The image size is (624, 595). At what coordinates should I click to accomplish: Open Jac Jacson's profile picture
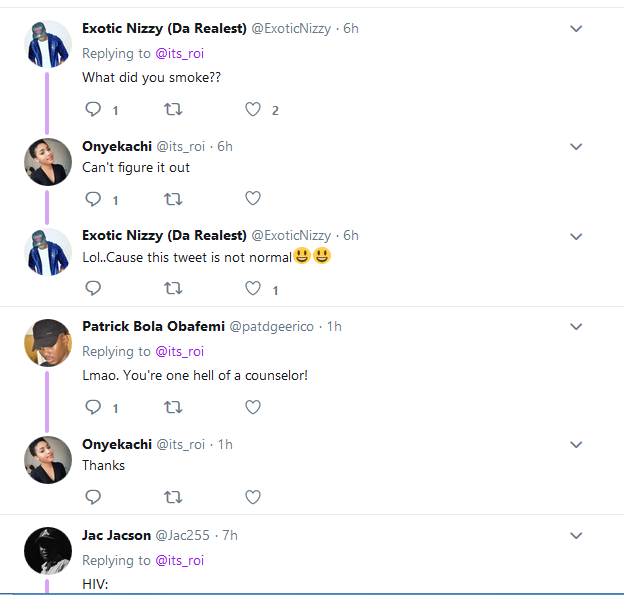pyautogui.click(x=47, y=550)
